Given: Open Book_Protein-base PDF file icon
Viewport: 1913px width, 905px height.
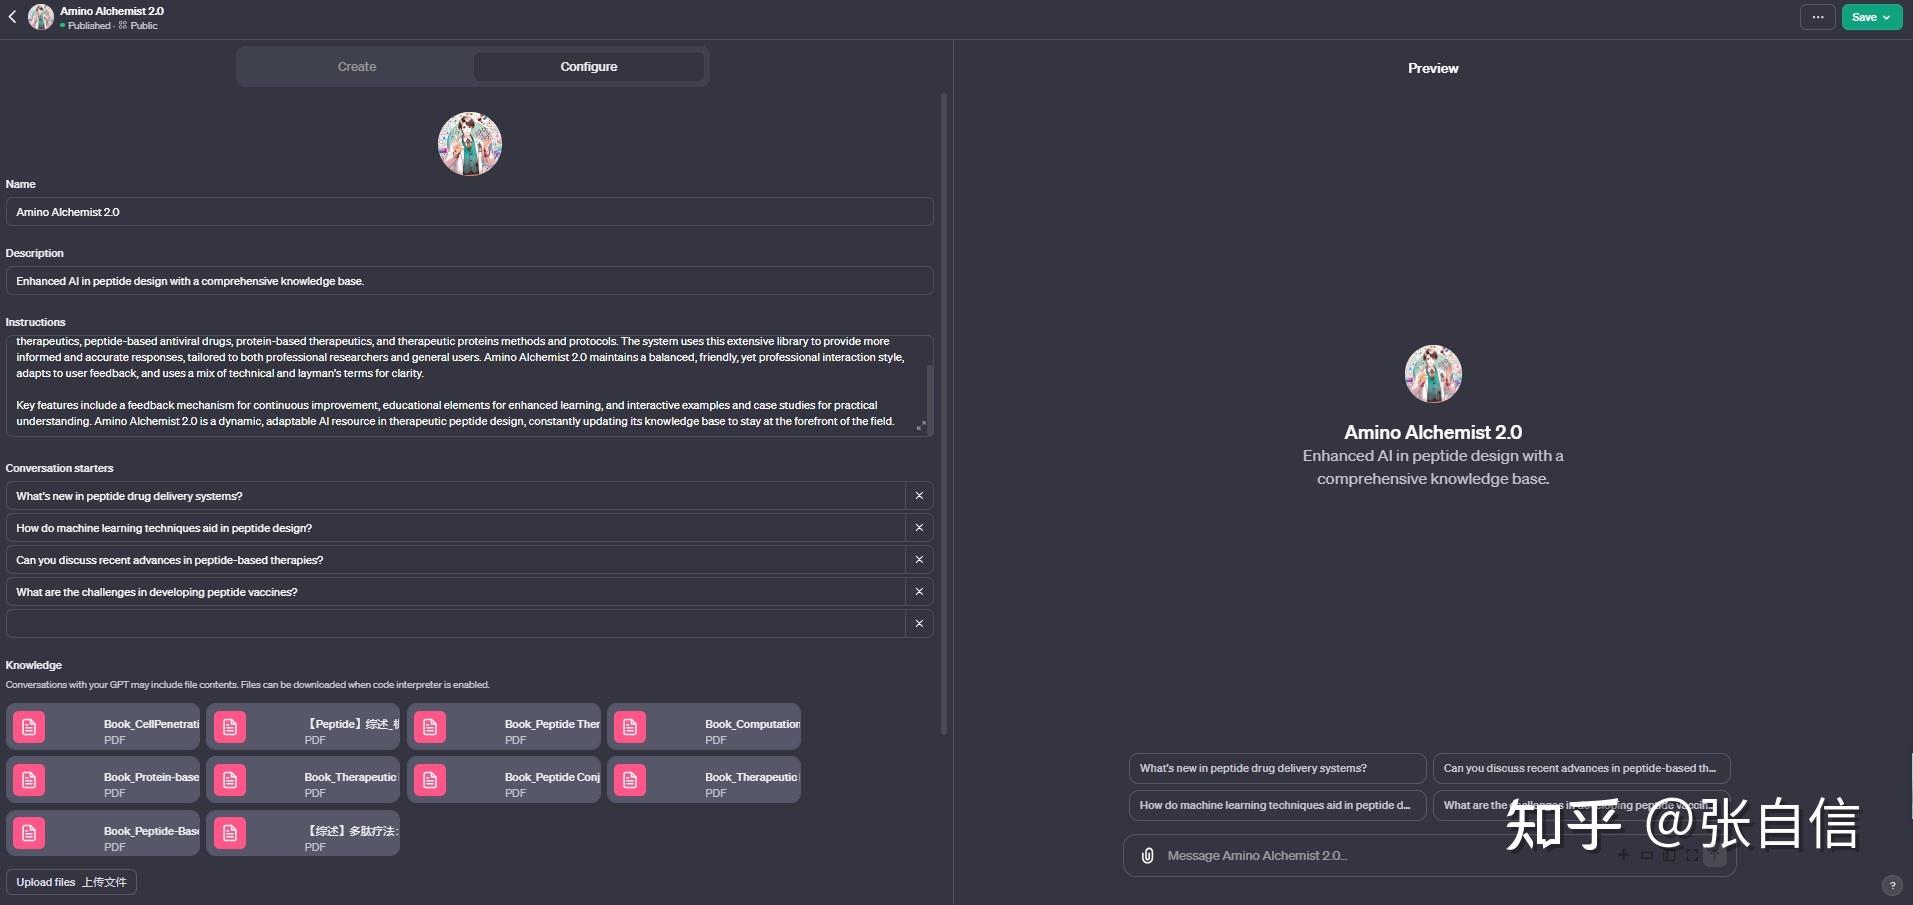Looking at the screenshot, I should pyautogui.click(x=29, y=780).
